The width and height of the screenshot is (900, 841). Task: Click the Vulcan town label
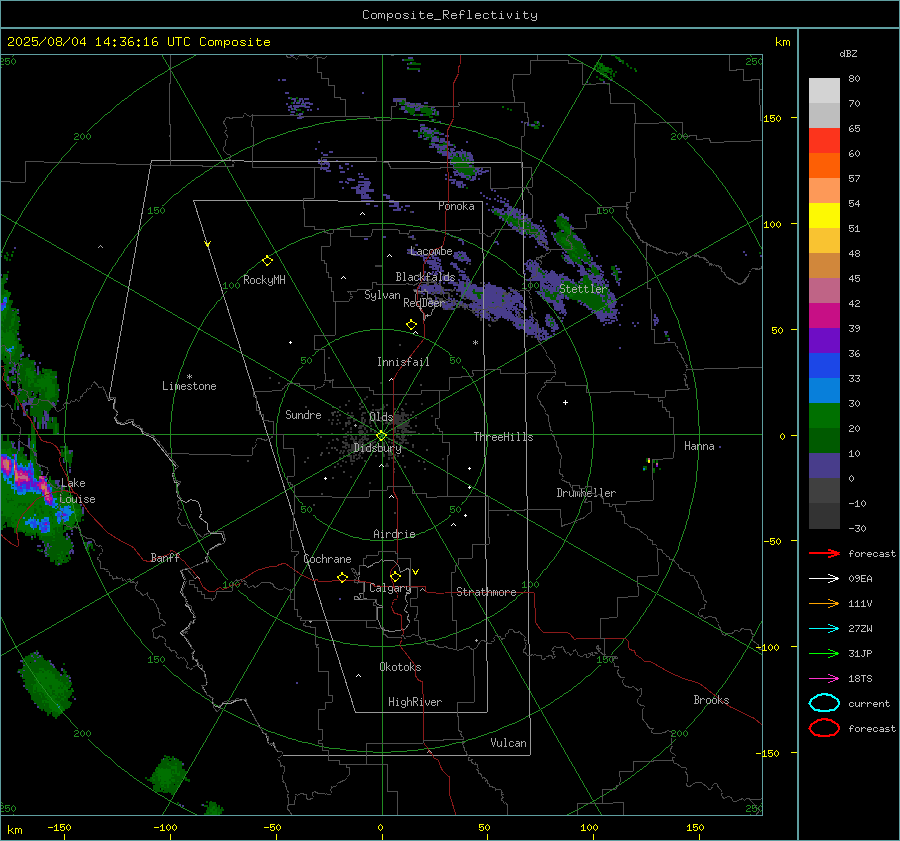pos(508,743)
